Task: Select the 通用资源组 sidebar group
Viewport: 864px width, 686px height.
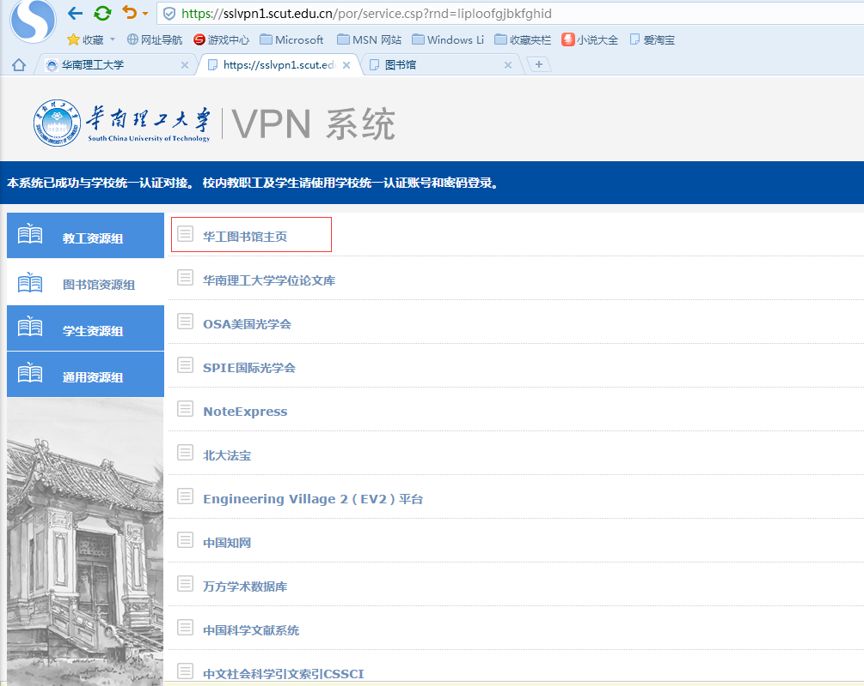Action: click(x=85, y=375)
